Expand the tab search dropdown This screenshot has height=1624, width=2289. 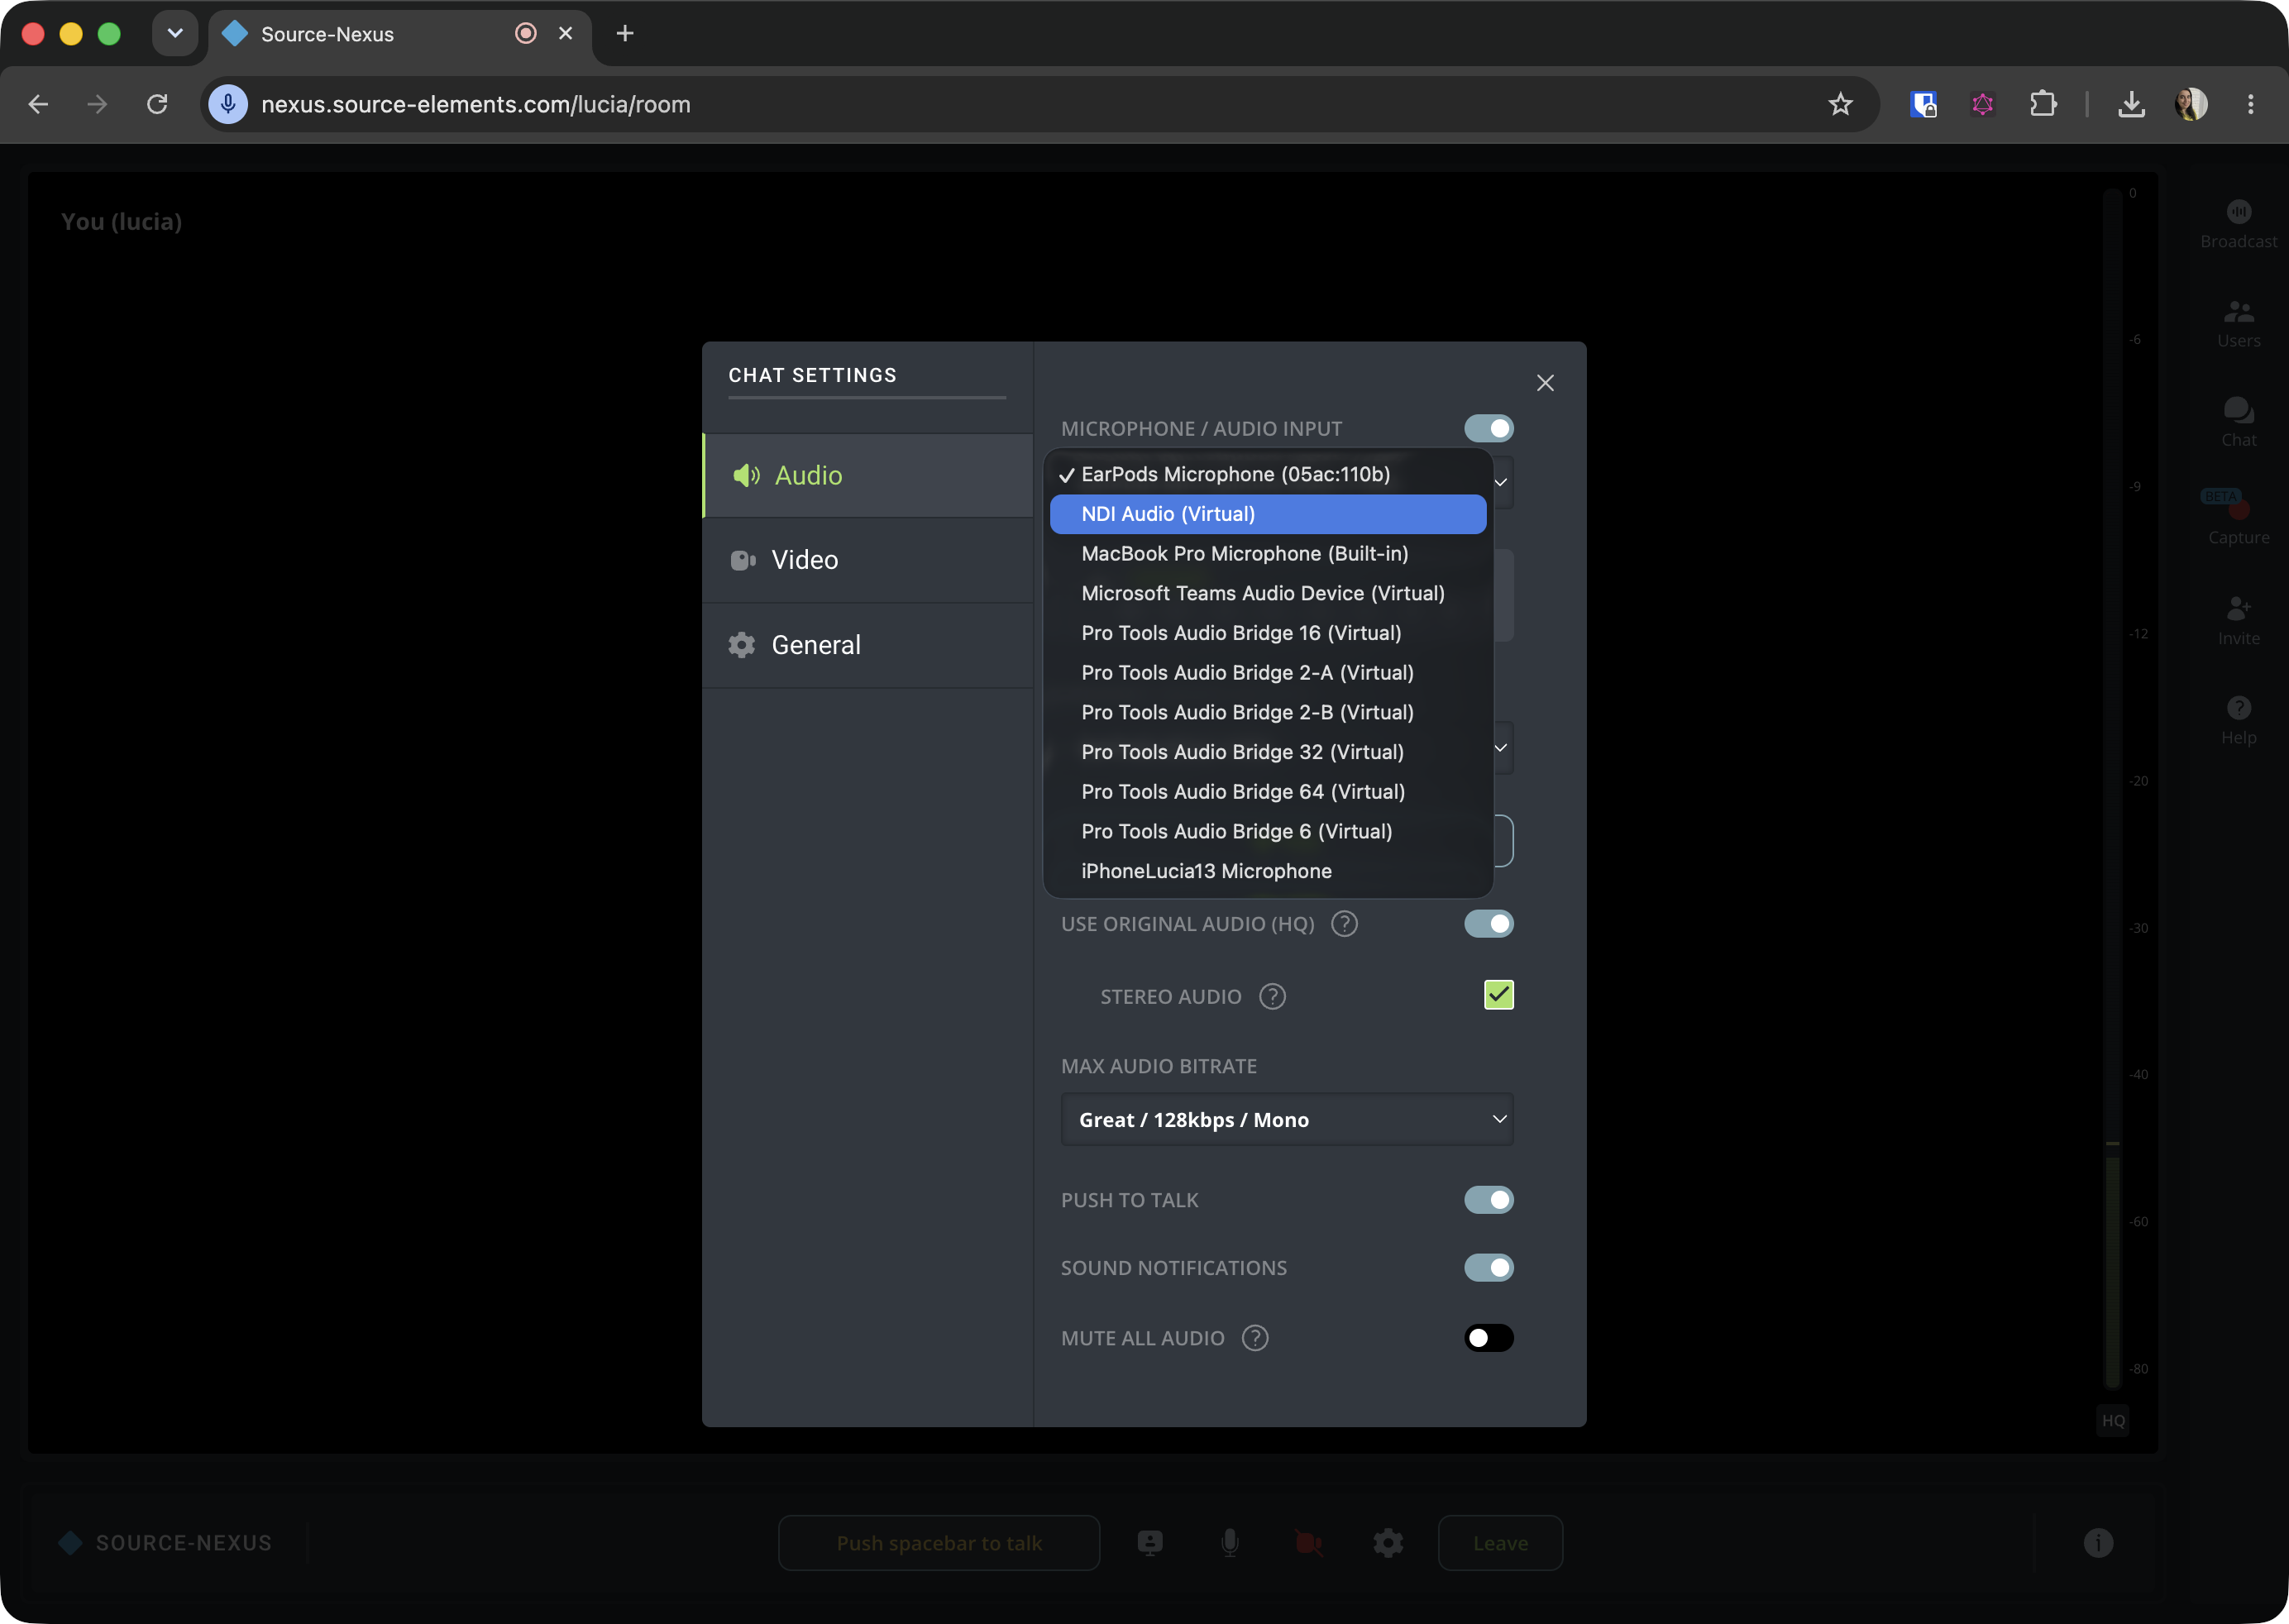(x=175, y=34)
